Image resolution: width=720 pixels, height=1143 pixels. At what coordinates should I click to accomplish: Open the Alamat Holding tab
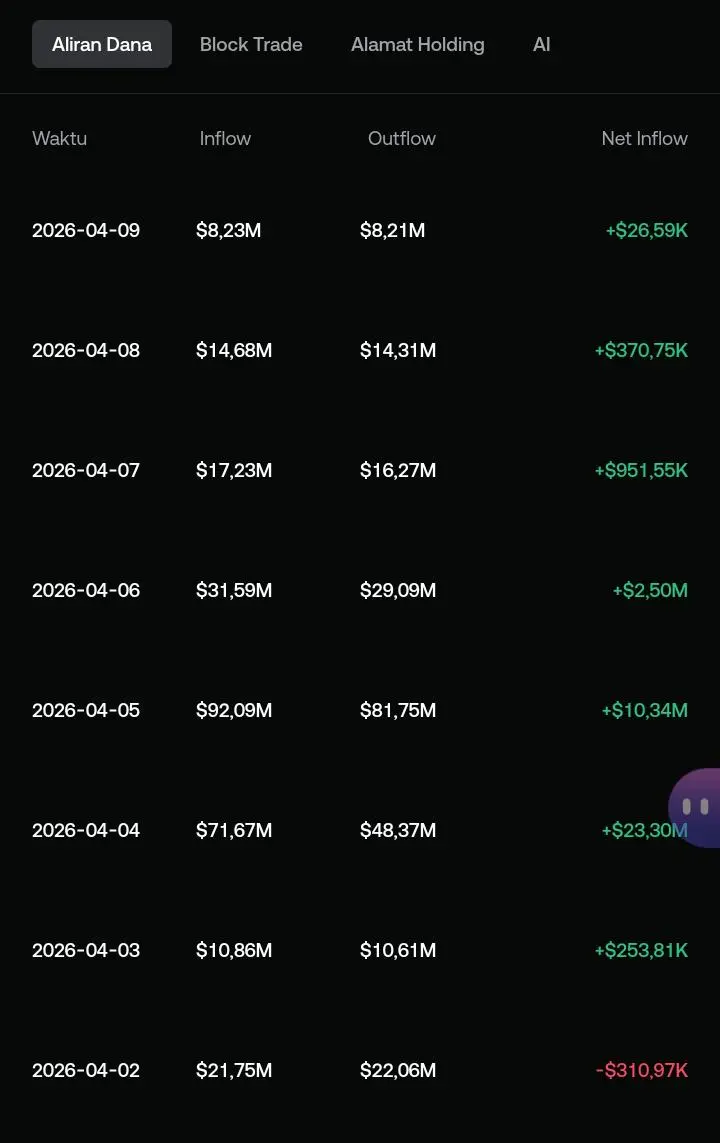(x=418, y=44)
